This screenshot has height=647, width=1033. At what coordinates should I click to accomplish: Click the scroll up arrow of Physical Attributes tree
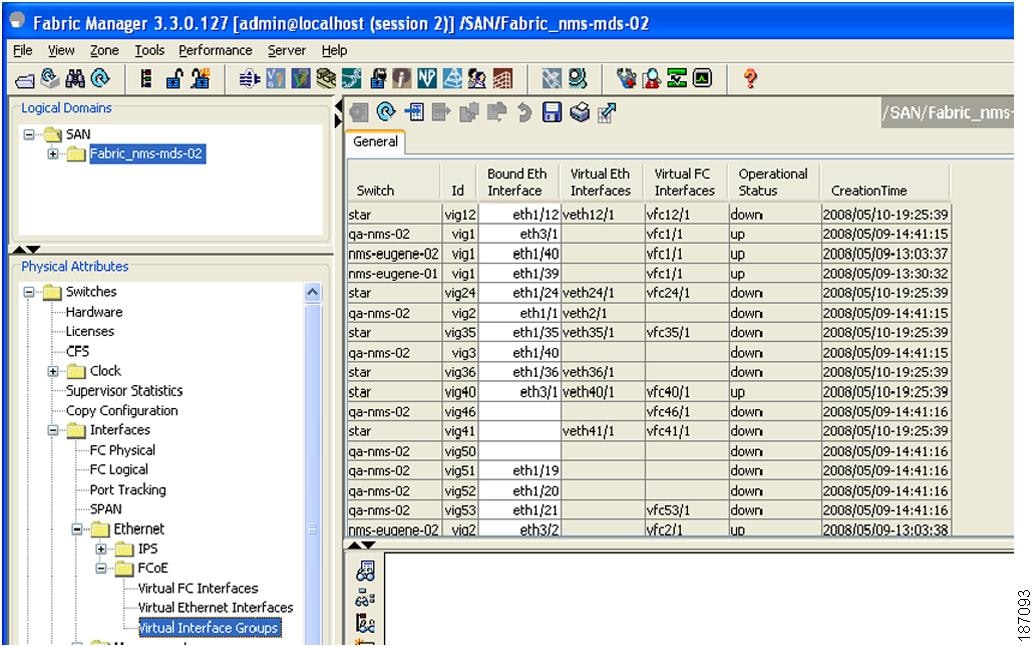tap(313, 293)
